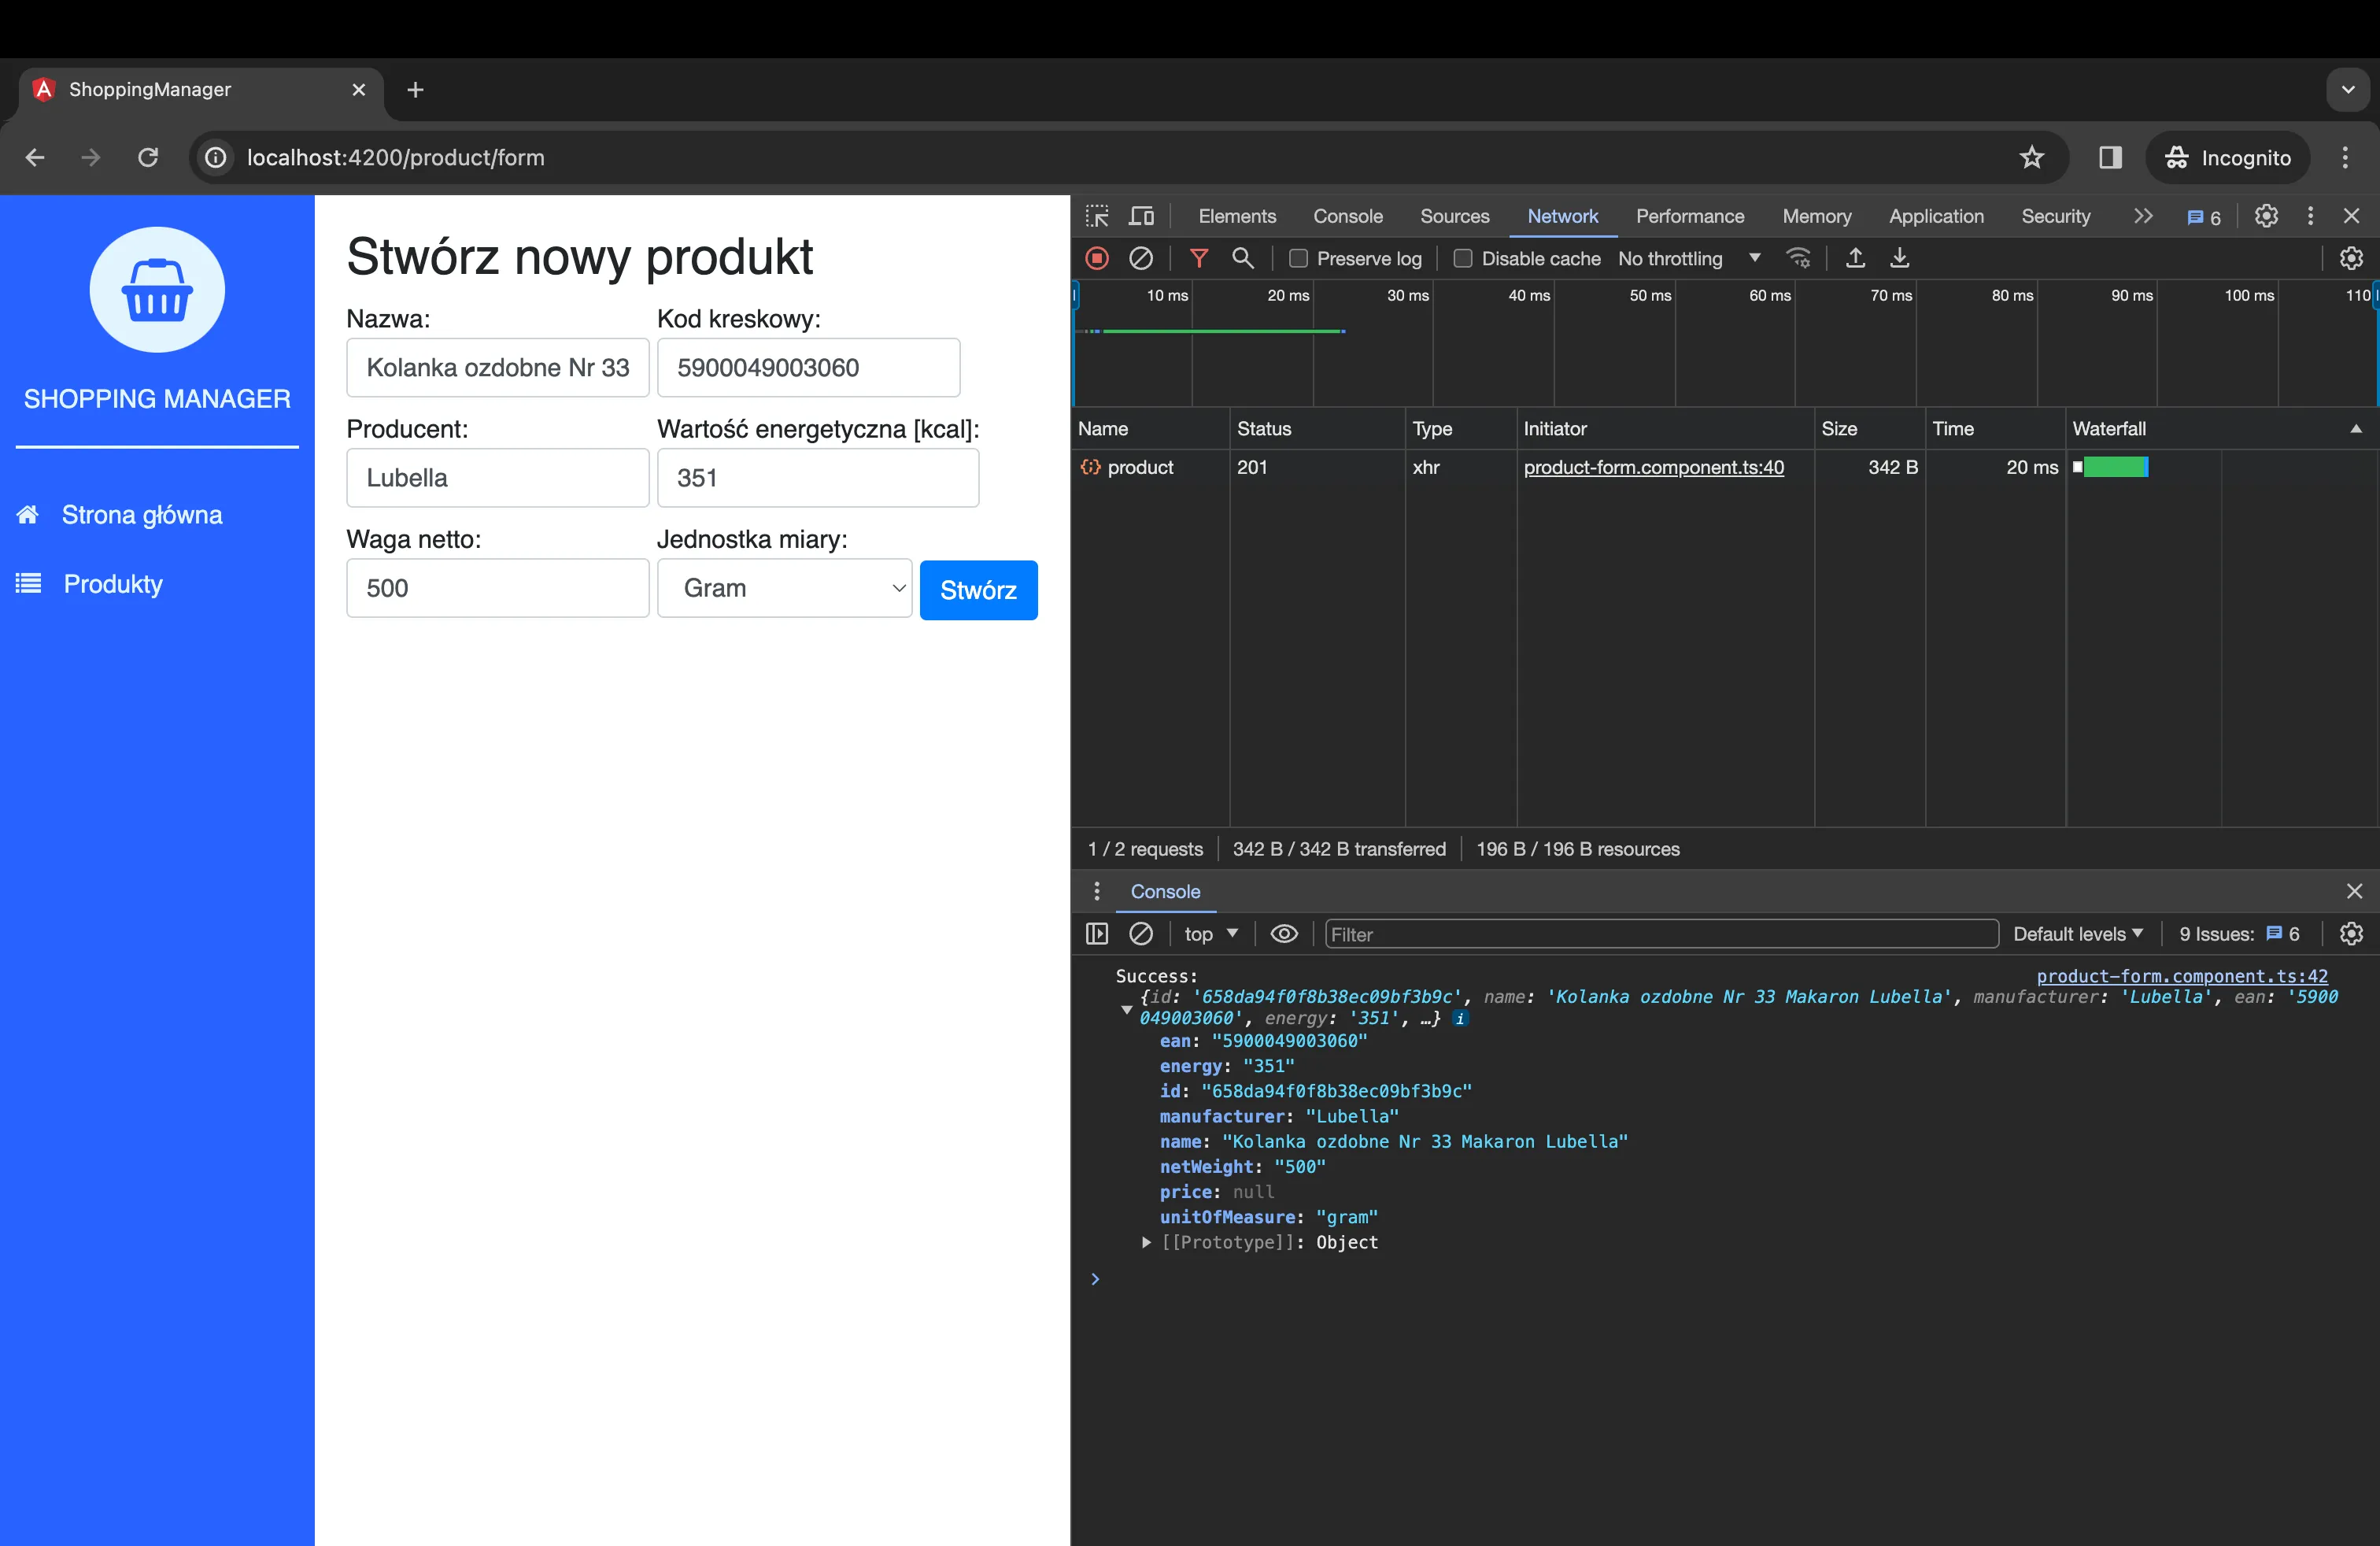This screenshot has height=1546, width=2380.
Task: Go to Strona główna
Action: [141, 515]
